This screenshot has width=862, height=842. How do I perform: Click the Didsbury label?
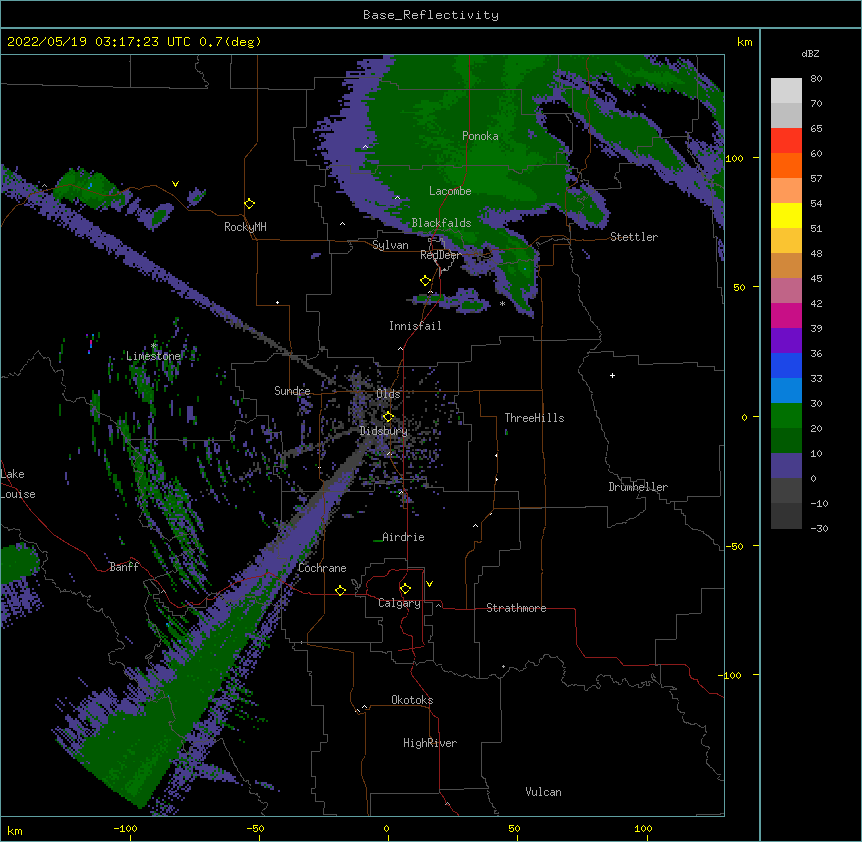384,431
